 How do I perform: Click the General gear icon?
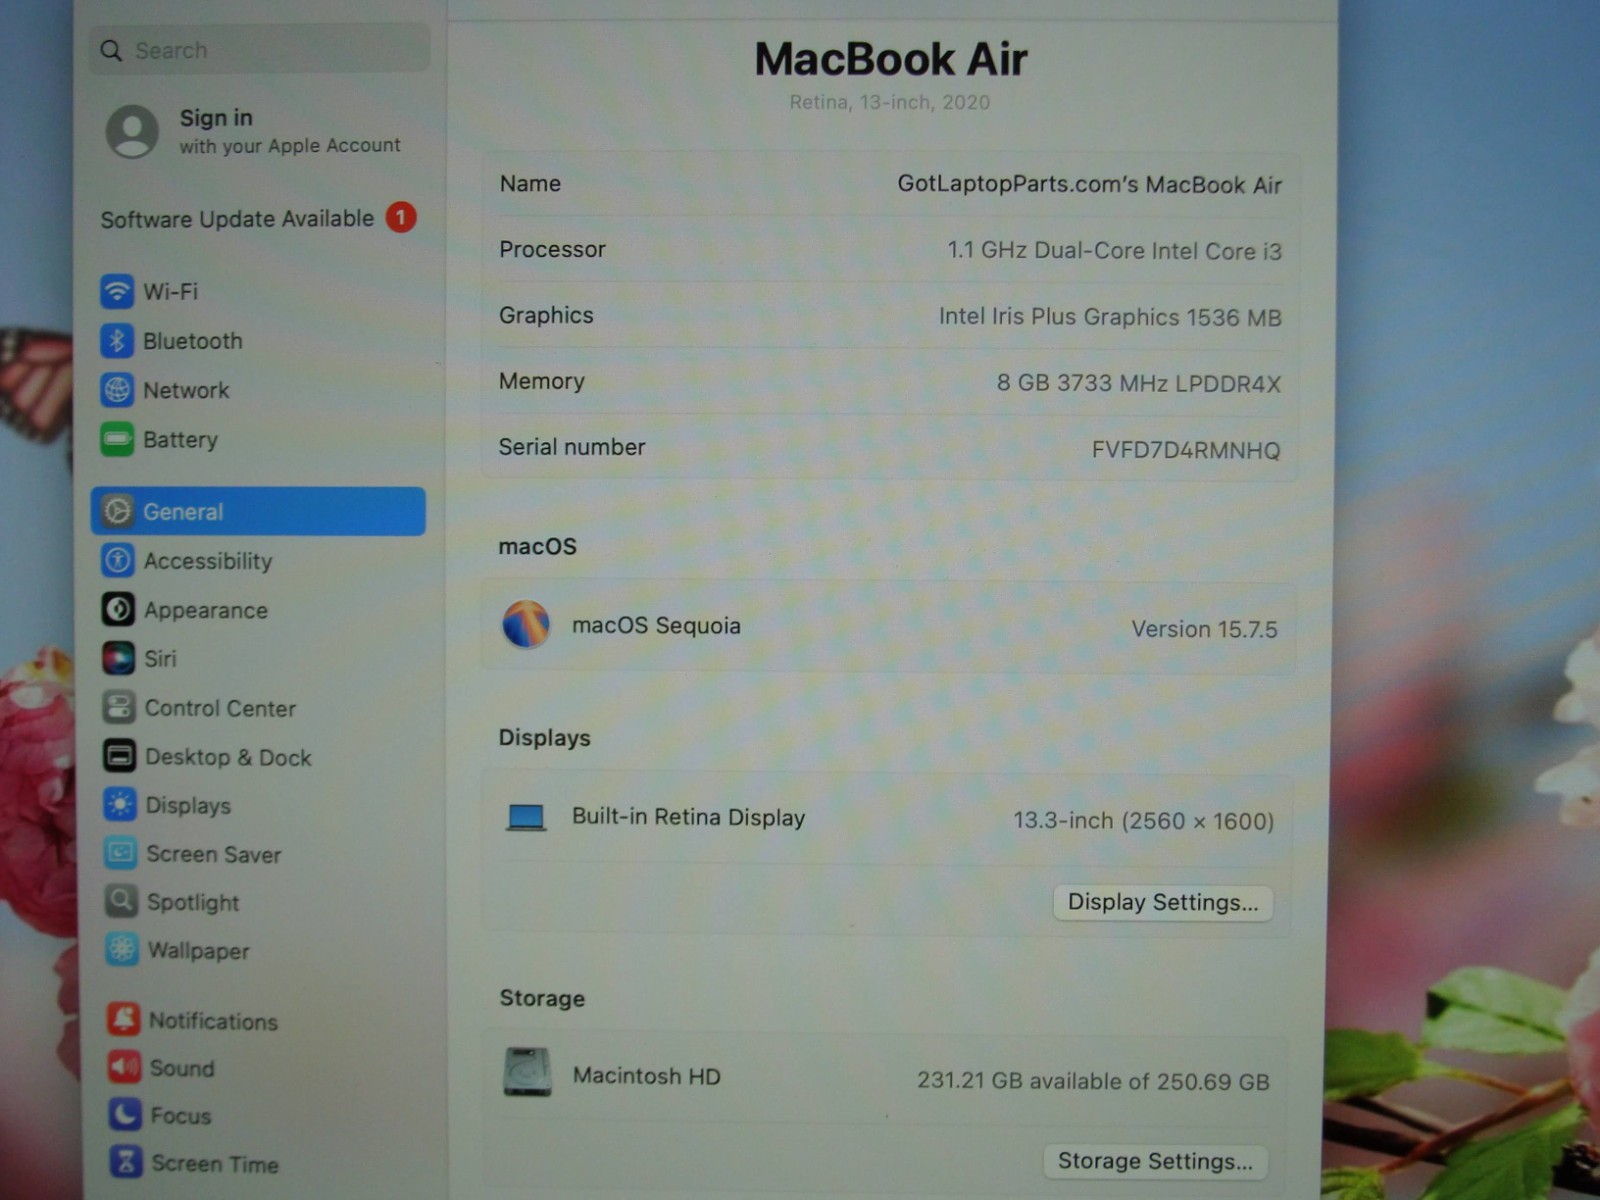point(118,511)
